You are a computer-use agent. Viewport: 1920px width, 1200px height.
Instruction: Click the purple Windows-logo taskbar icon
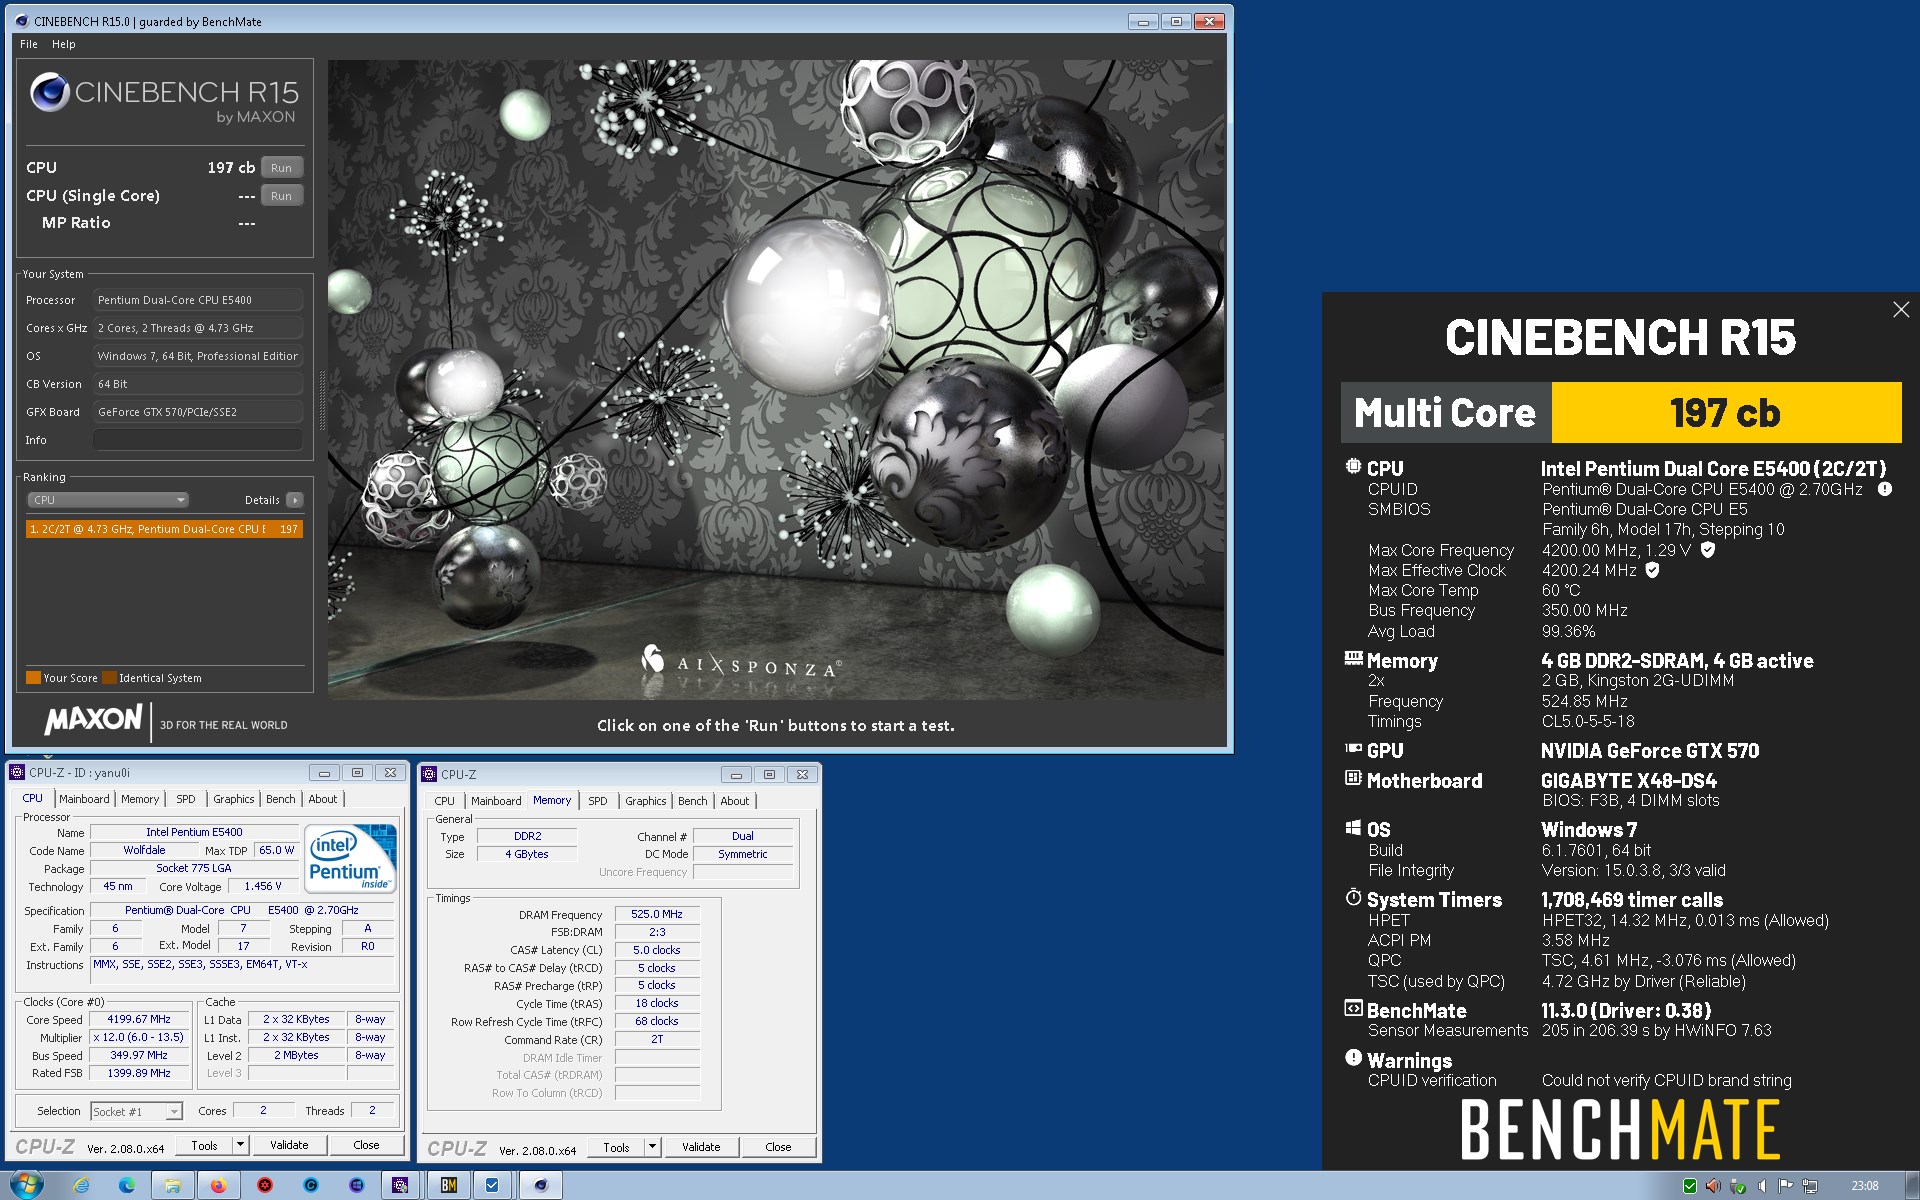pyautogui.click(x=357, y=1186)
